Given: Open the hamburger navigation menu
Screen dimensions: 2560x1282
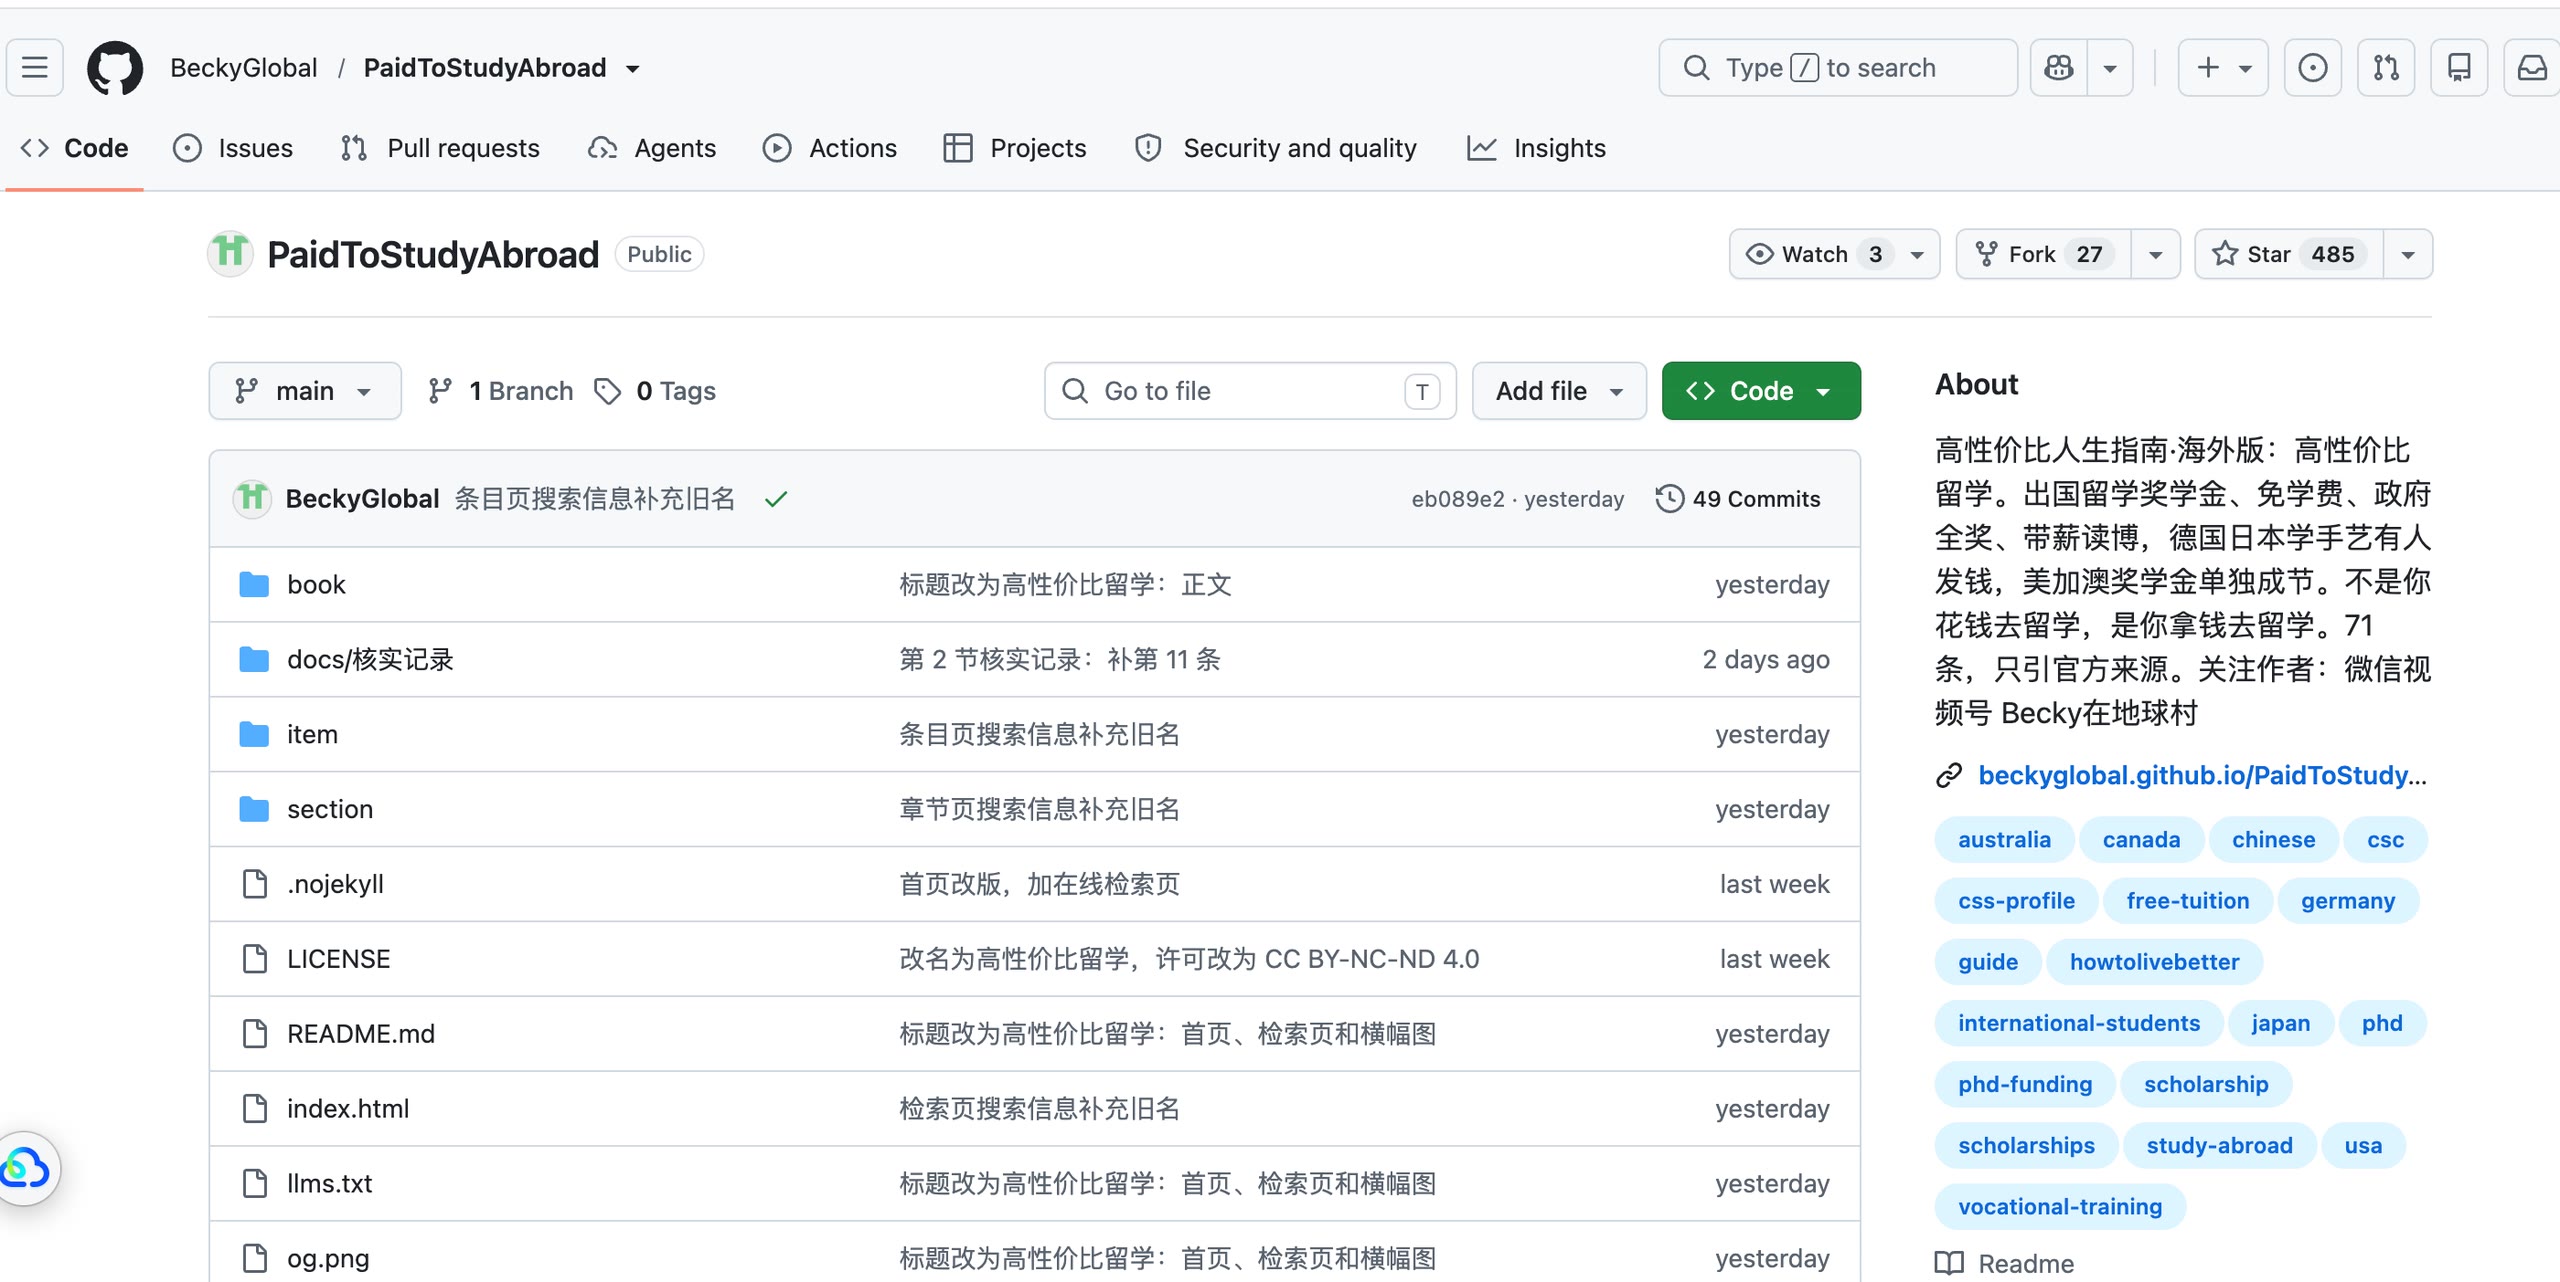Looking at the screenshot, I should click(x=35, y=68).
